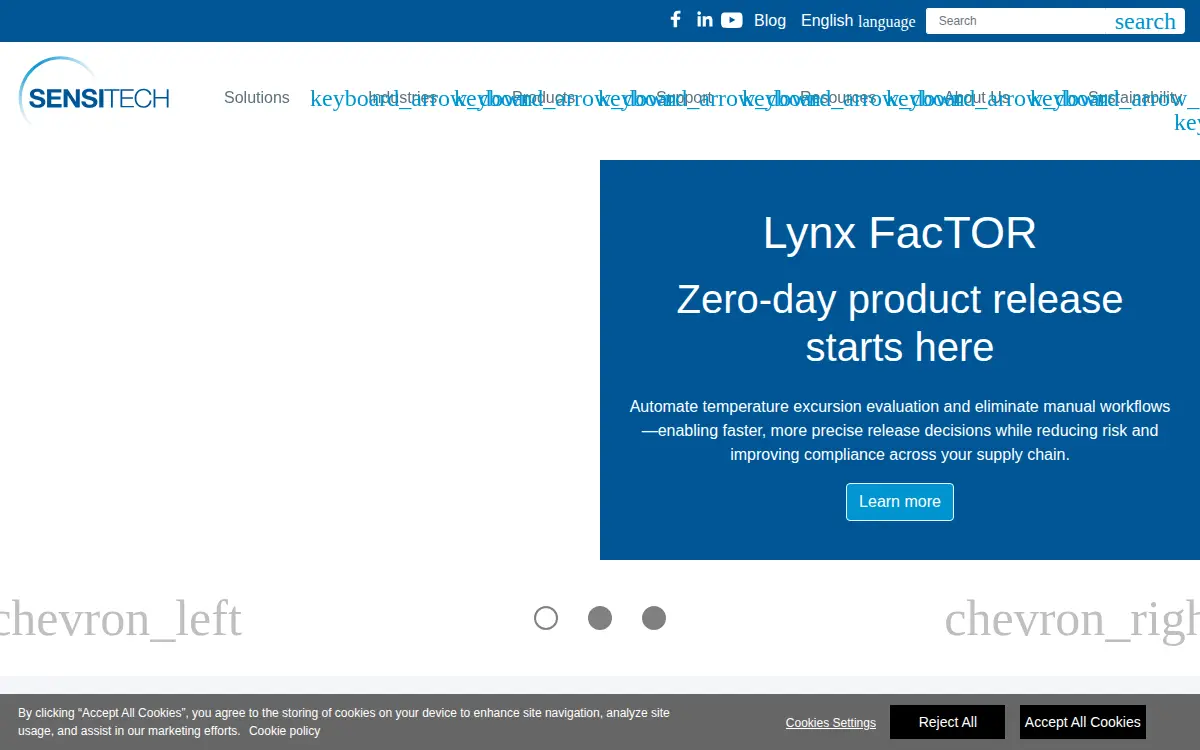Open the Blog link in top bar

click(770, 20)
